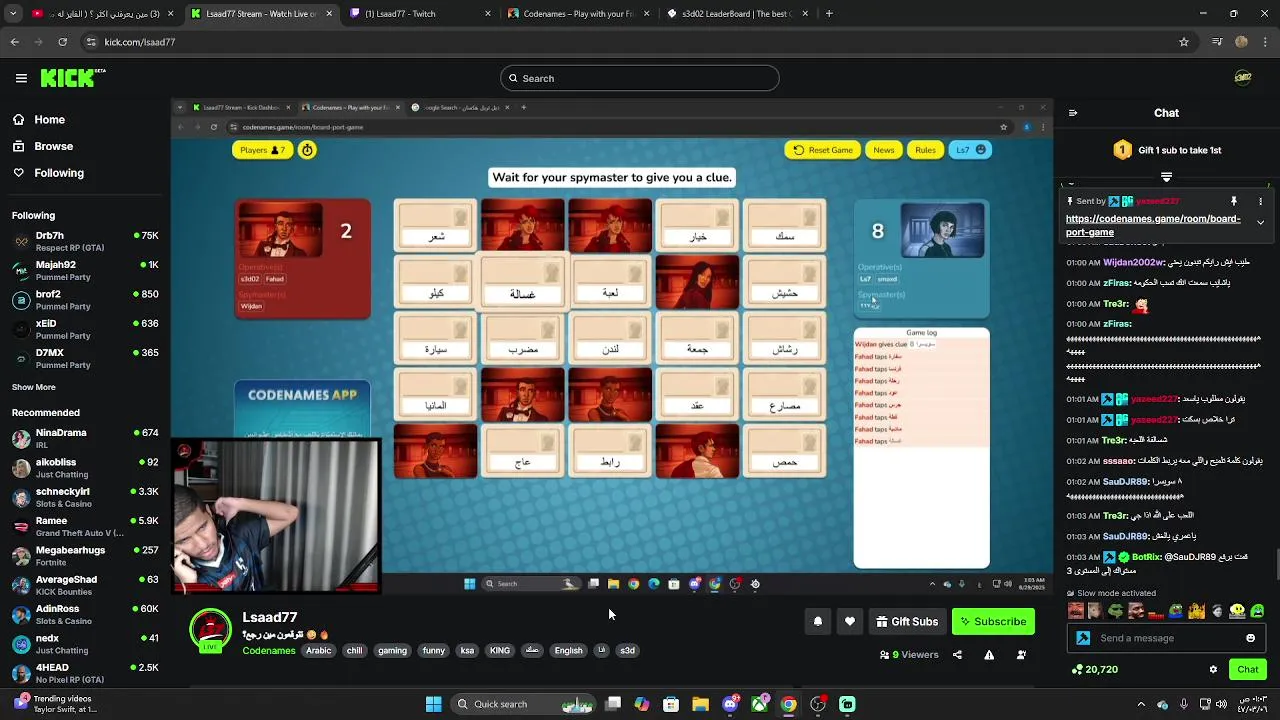Open D7MX channel in sidebar
The width and height of the screenshot is (1280, 720).
tap(85, 358)
